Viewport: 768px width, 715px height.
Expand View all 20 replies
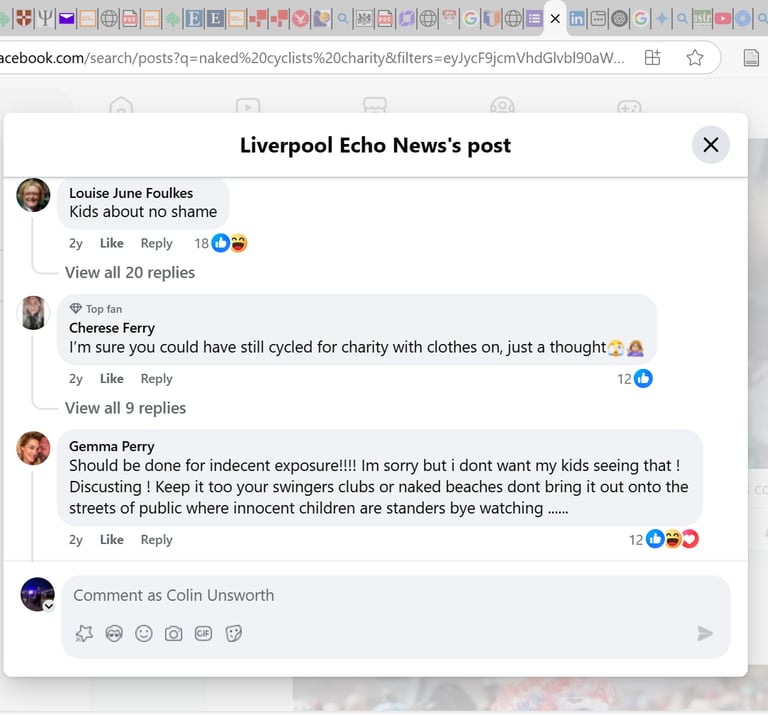point(130,272)
